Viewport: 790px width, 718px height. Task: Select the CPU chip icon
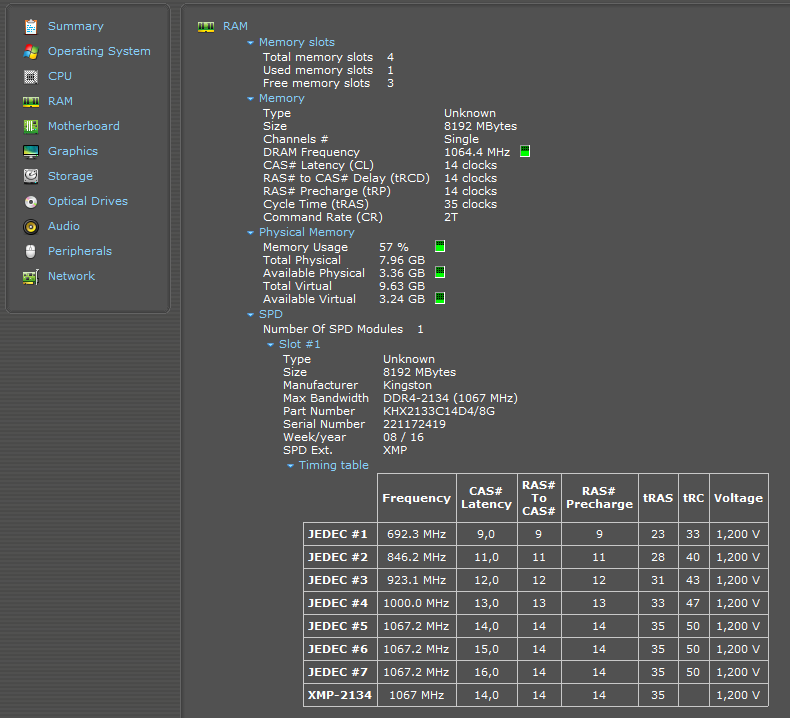[30, 76]
